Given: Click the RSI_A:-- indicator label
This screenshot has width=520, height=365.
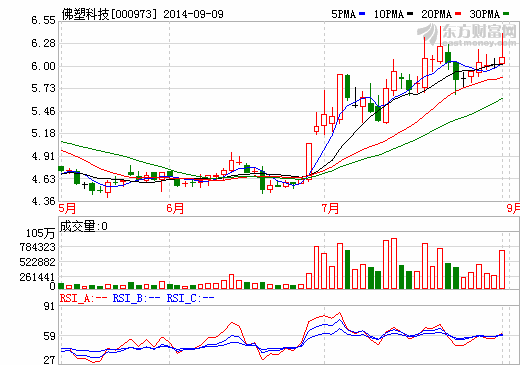Looking at the screenshot, I should pos(83,298).
